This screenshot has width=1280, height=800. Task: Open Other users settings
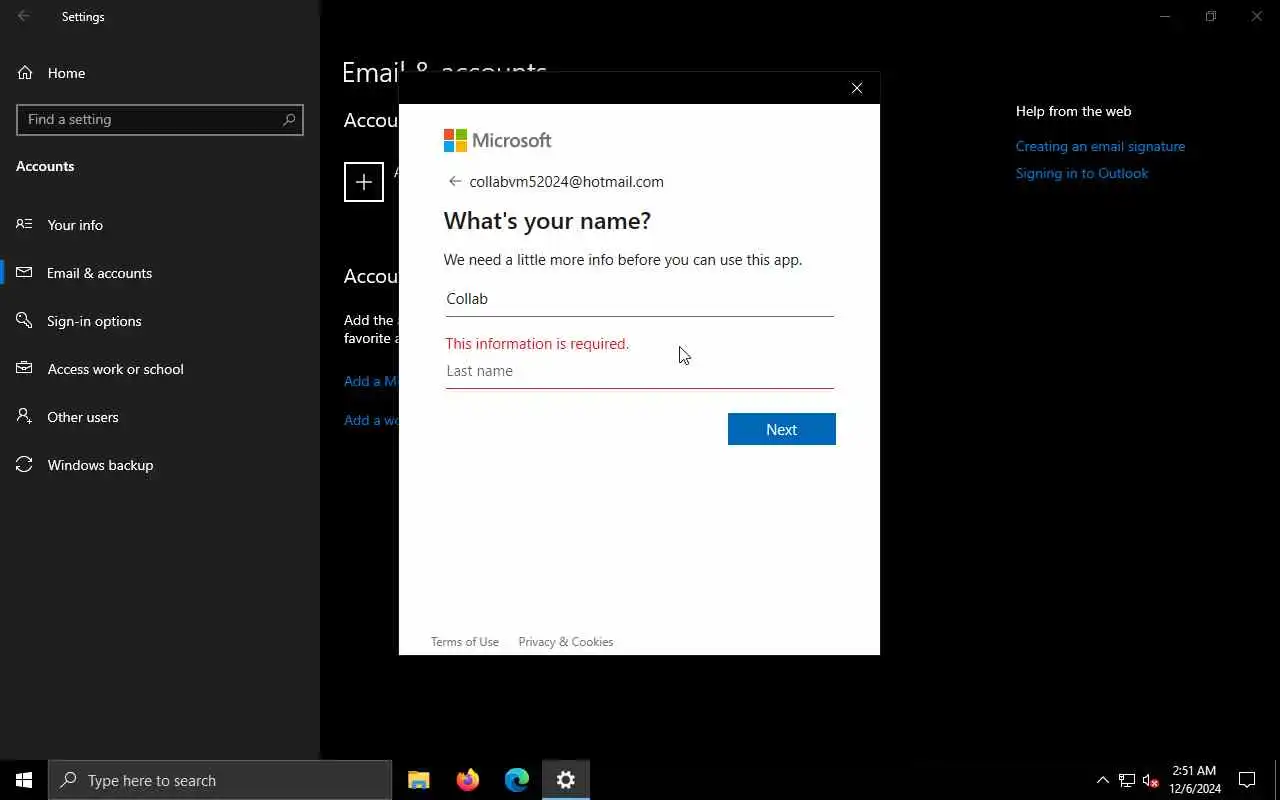click(x=160, y=417)
